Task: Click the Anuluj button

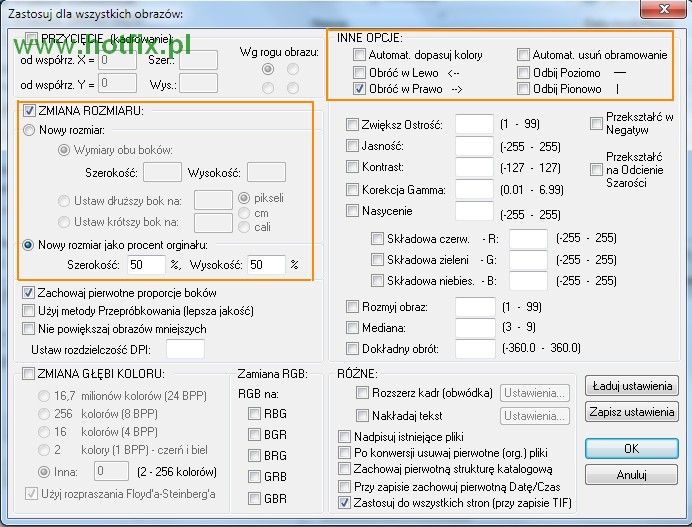Action: point(632,475)
